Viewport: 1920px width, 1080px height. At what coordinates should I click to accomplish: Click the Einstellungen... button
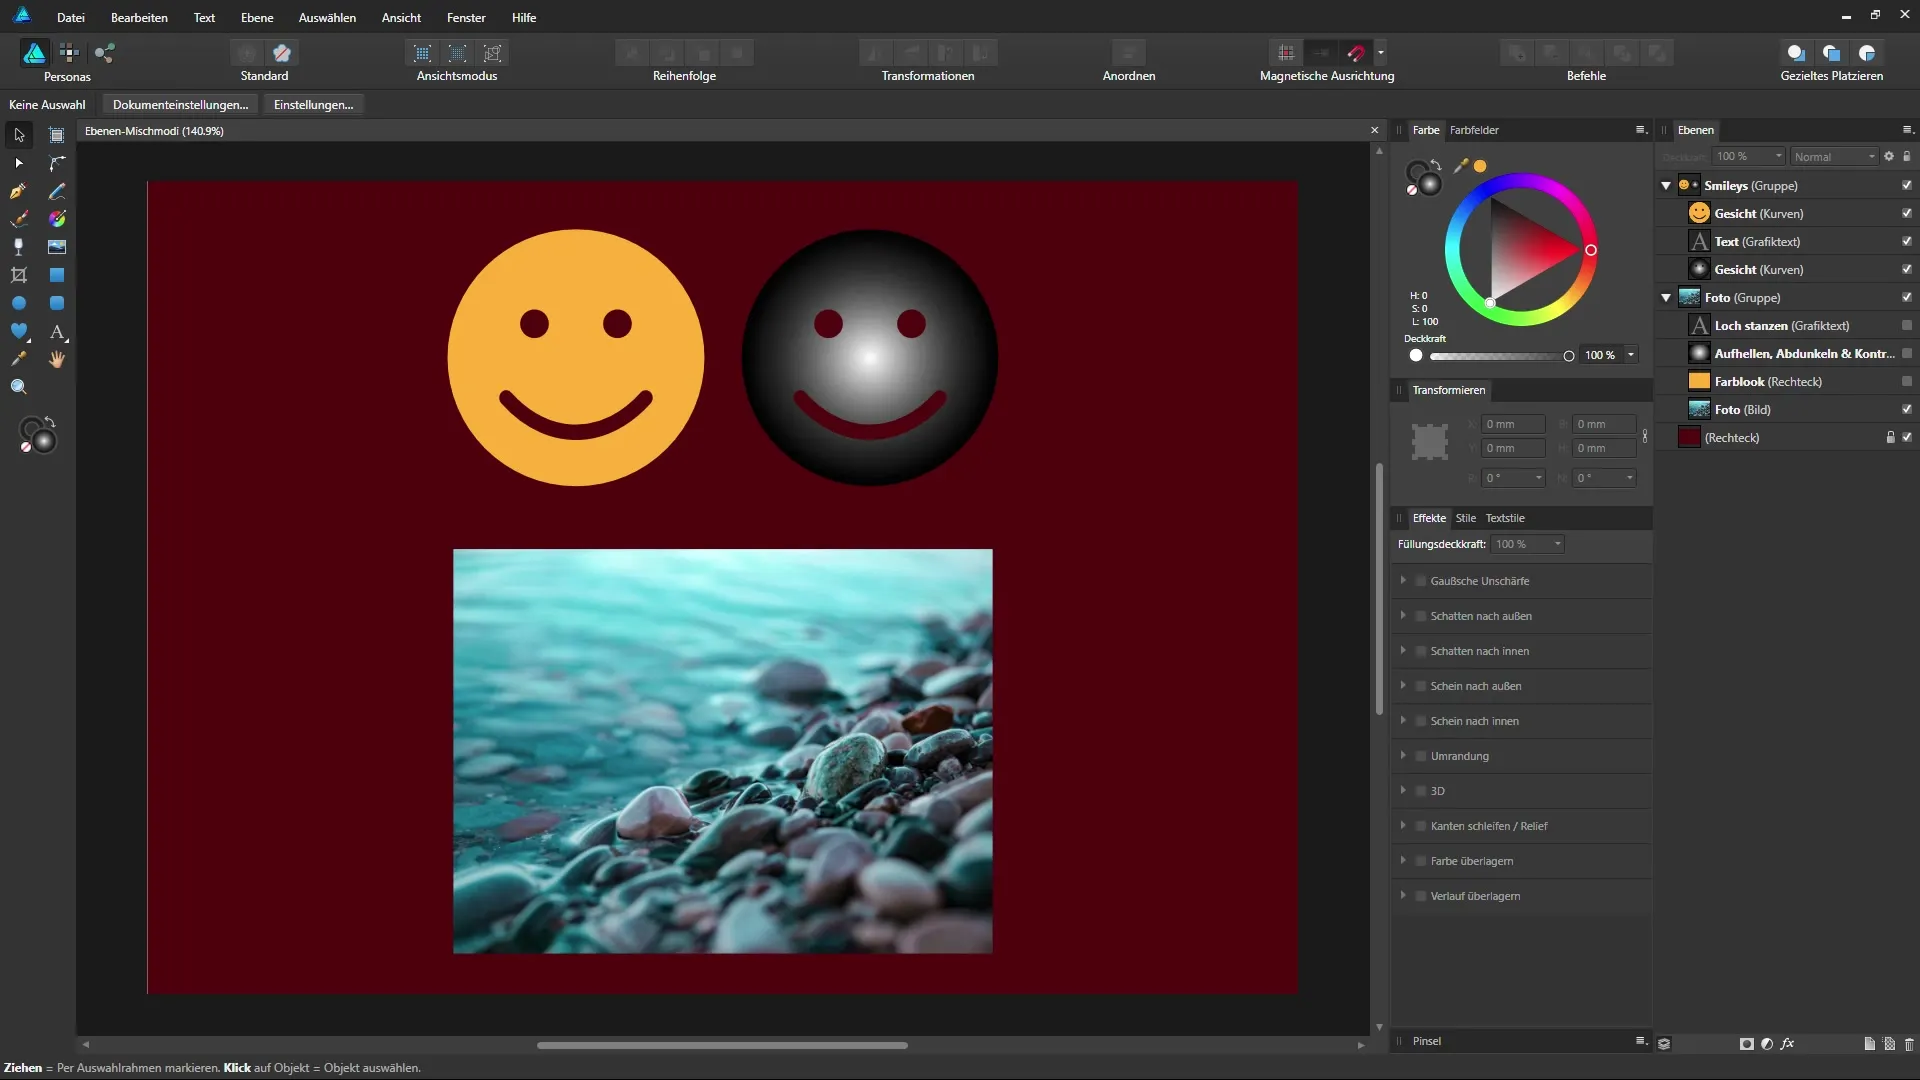pyautogui.click(x=313, y=105)
